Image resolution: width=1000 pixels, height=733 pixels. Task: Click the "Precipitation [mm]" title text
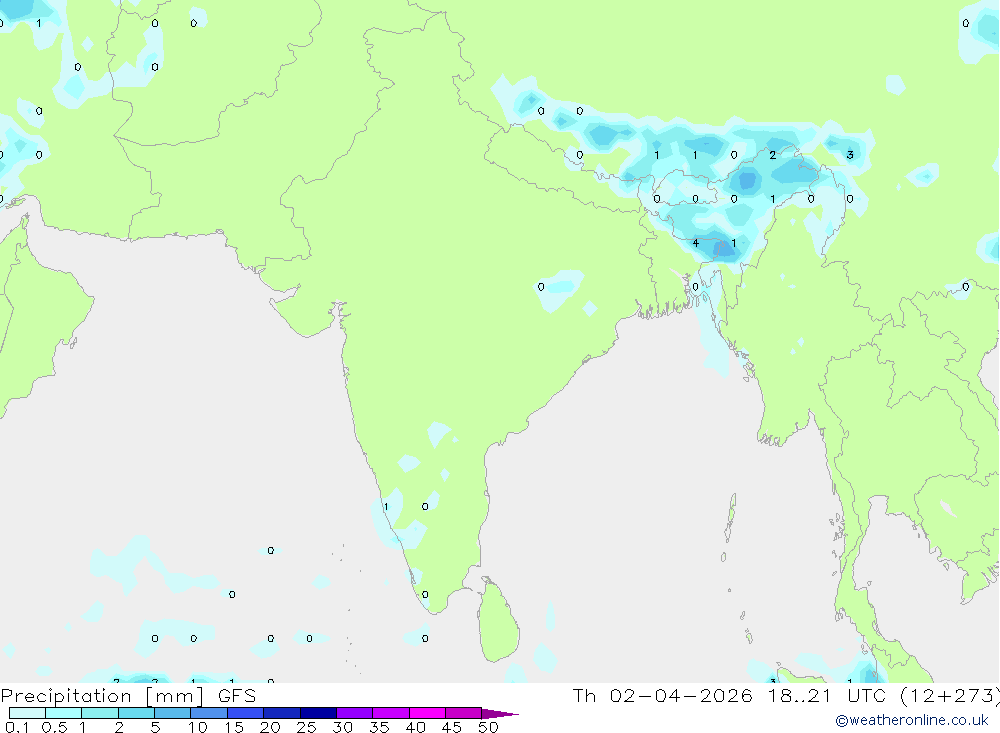click(102, 696)
